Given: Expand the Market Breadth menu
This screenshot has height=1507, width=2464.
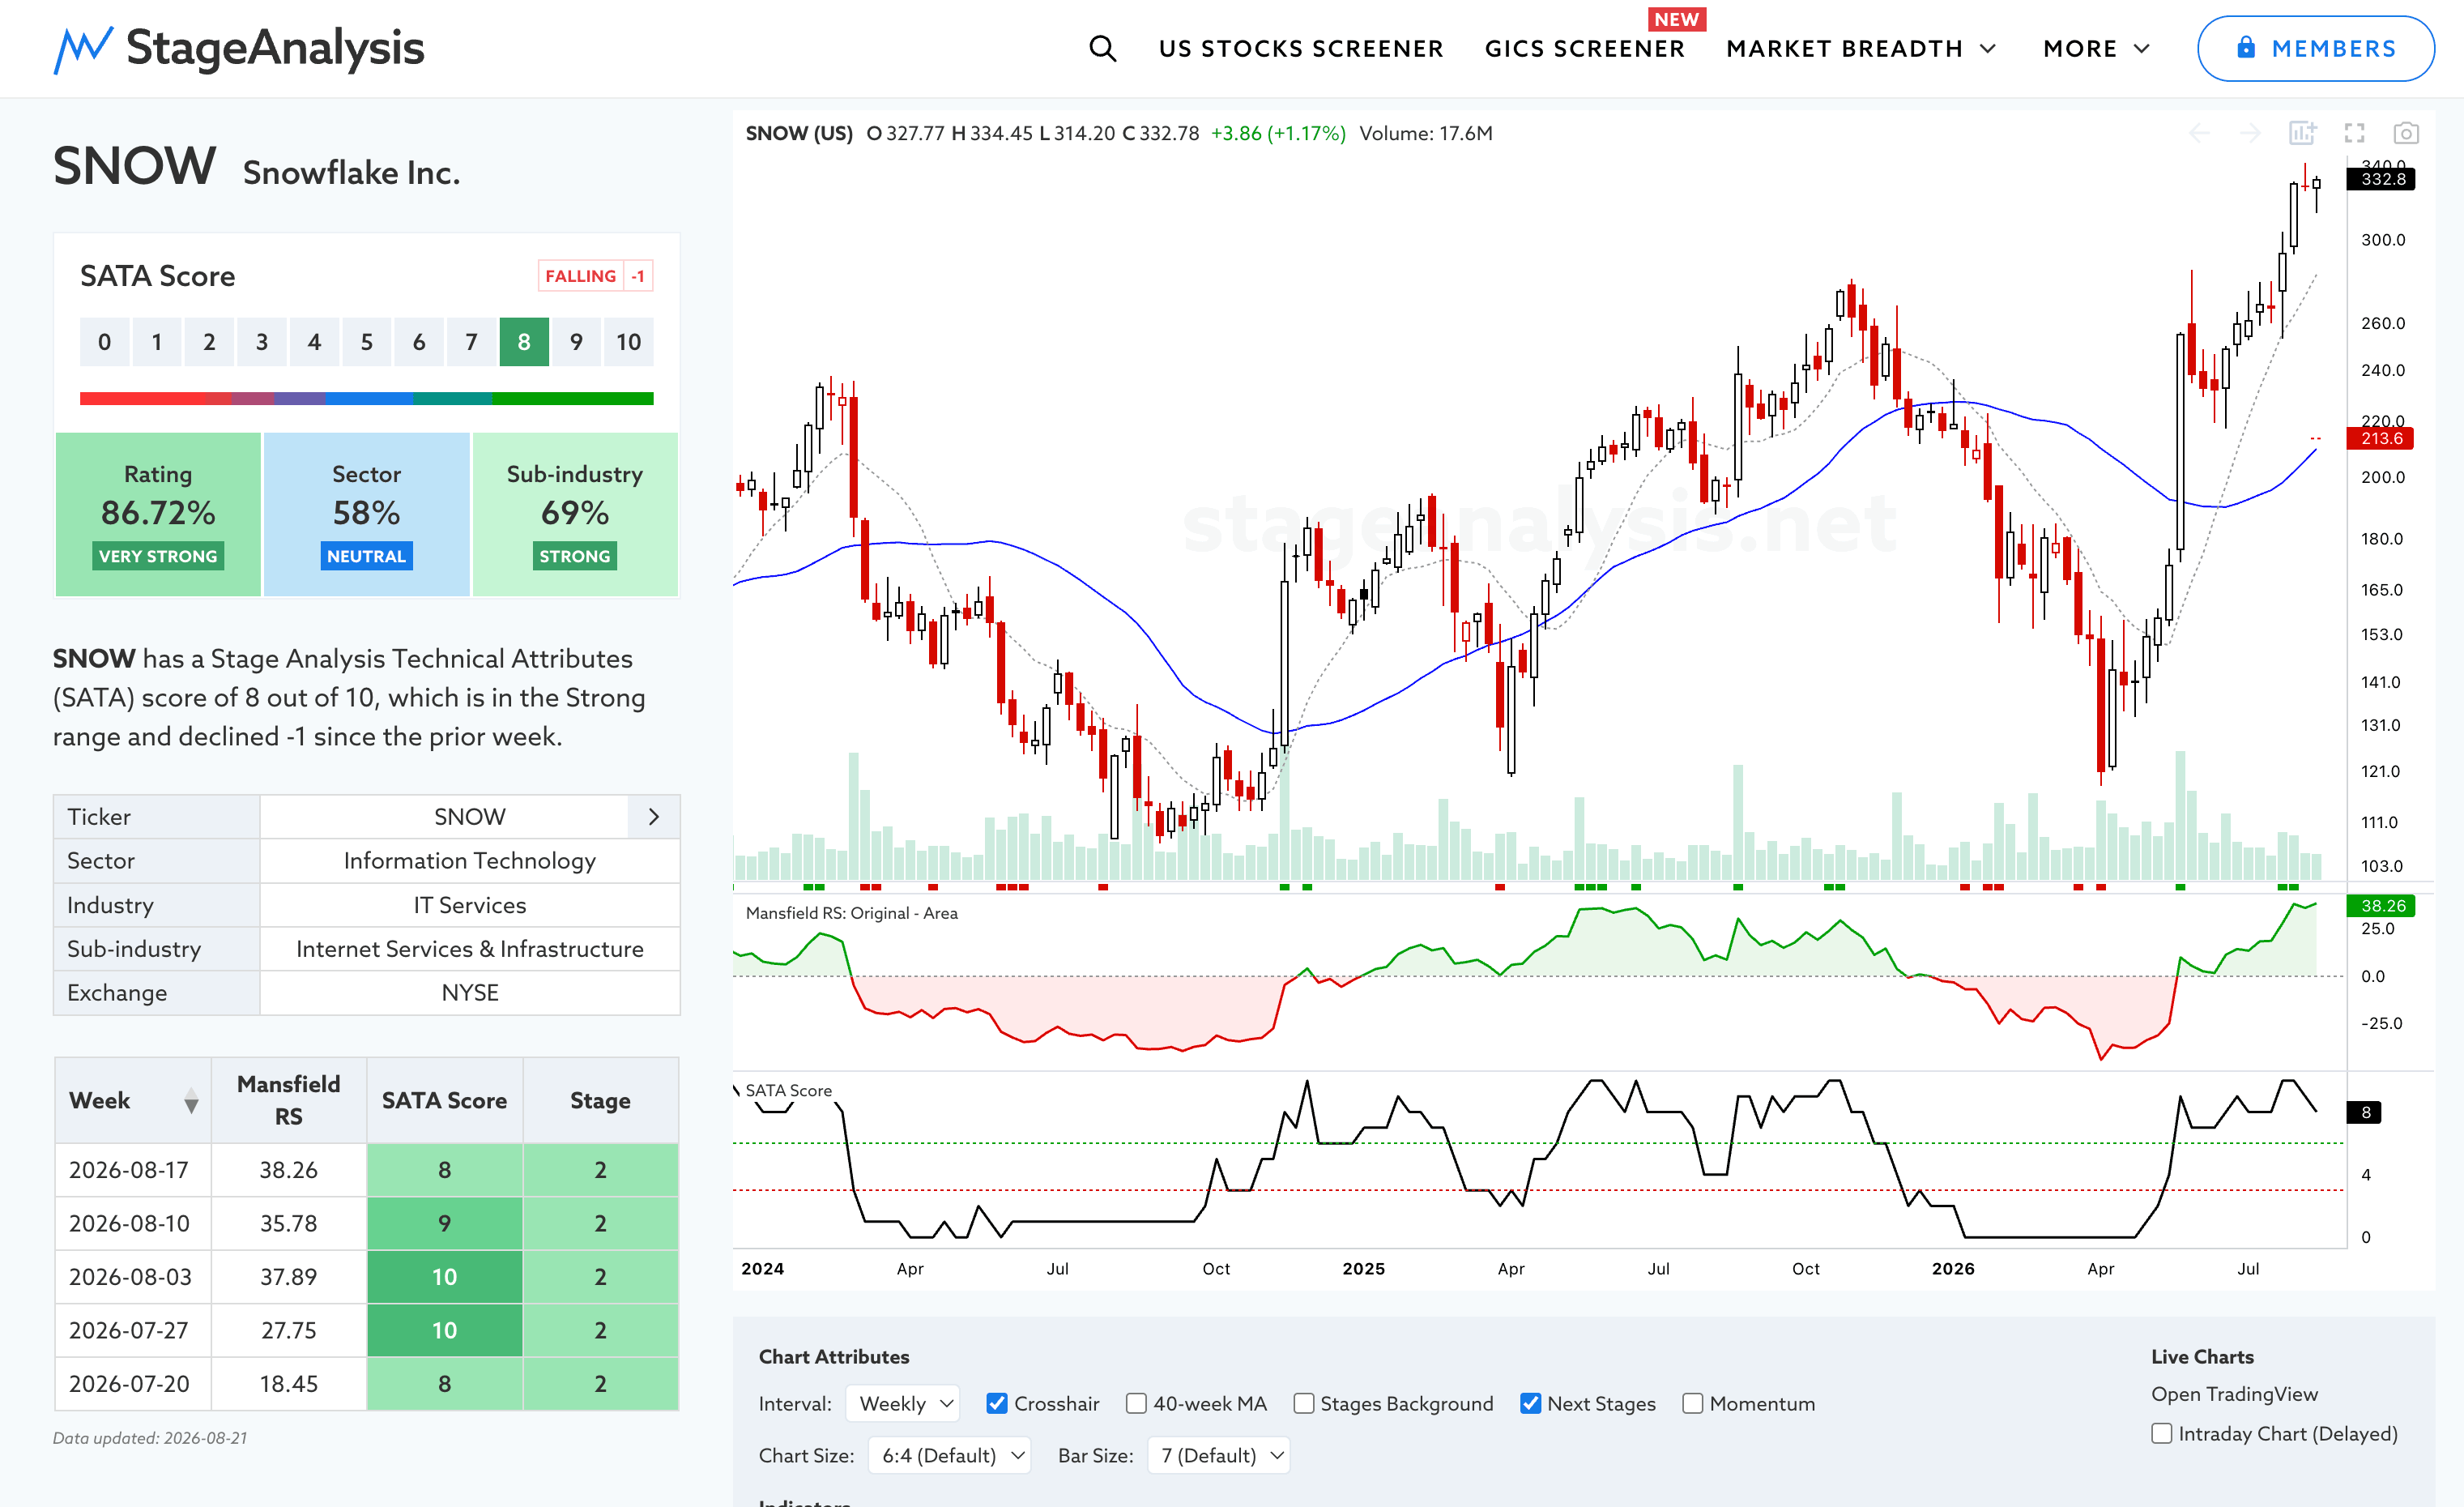Looking at the screenshot, I should click(1862, 49).
